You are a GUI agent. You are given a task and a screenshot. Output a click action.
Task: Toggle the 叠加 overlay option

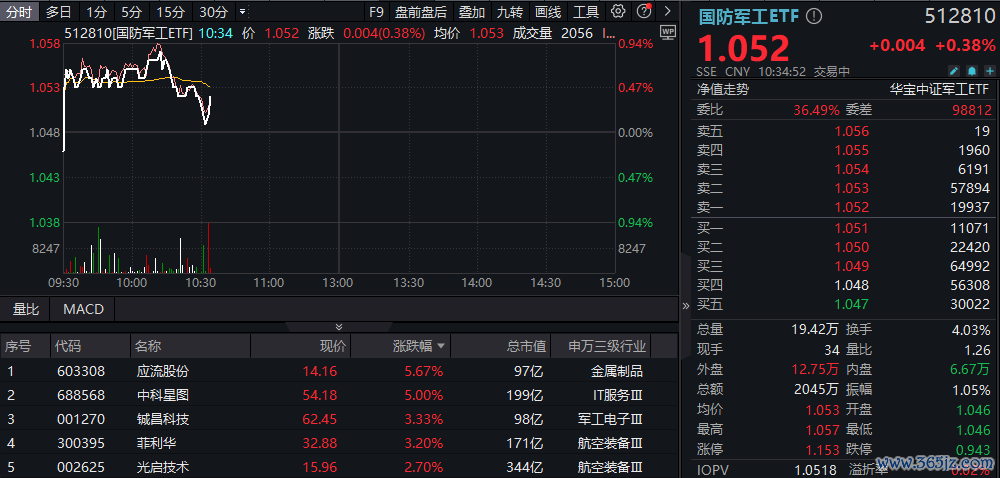tap(472, 12)
